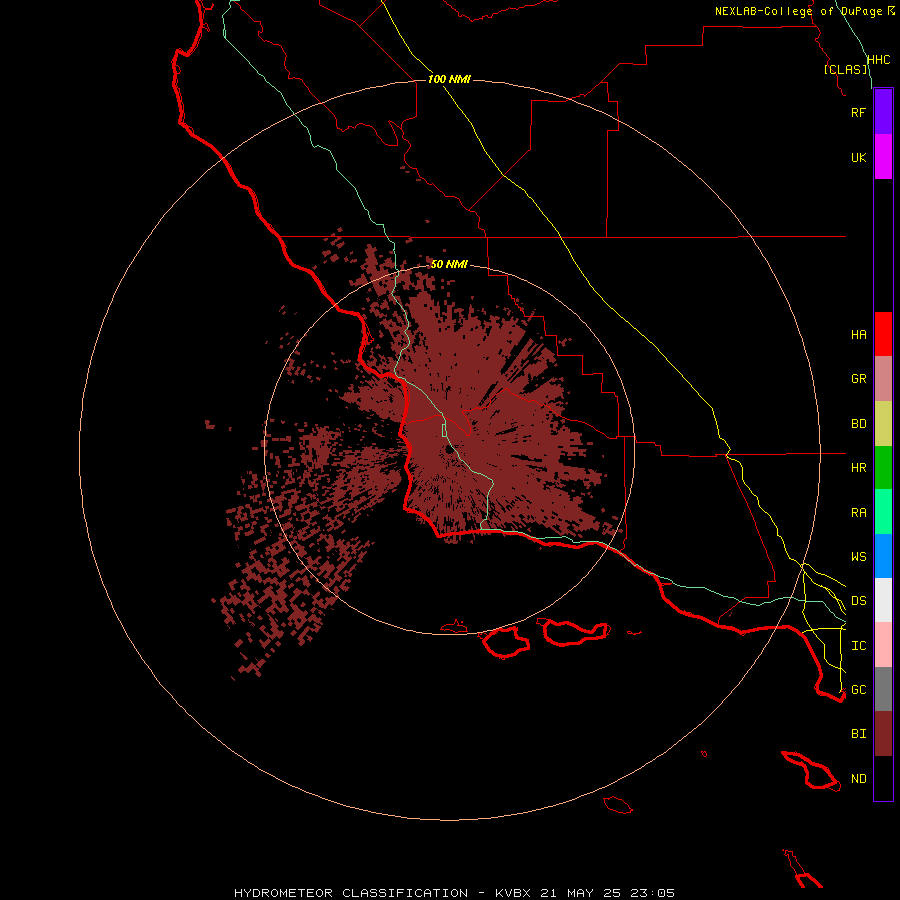Click the "WS" legend label
Viewport: 900px width, 900px height.
coord(858,557)
